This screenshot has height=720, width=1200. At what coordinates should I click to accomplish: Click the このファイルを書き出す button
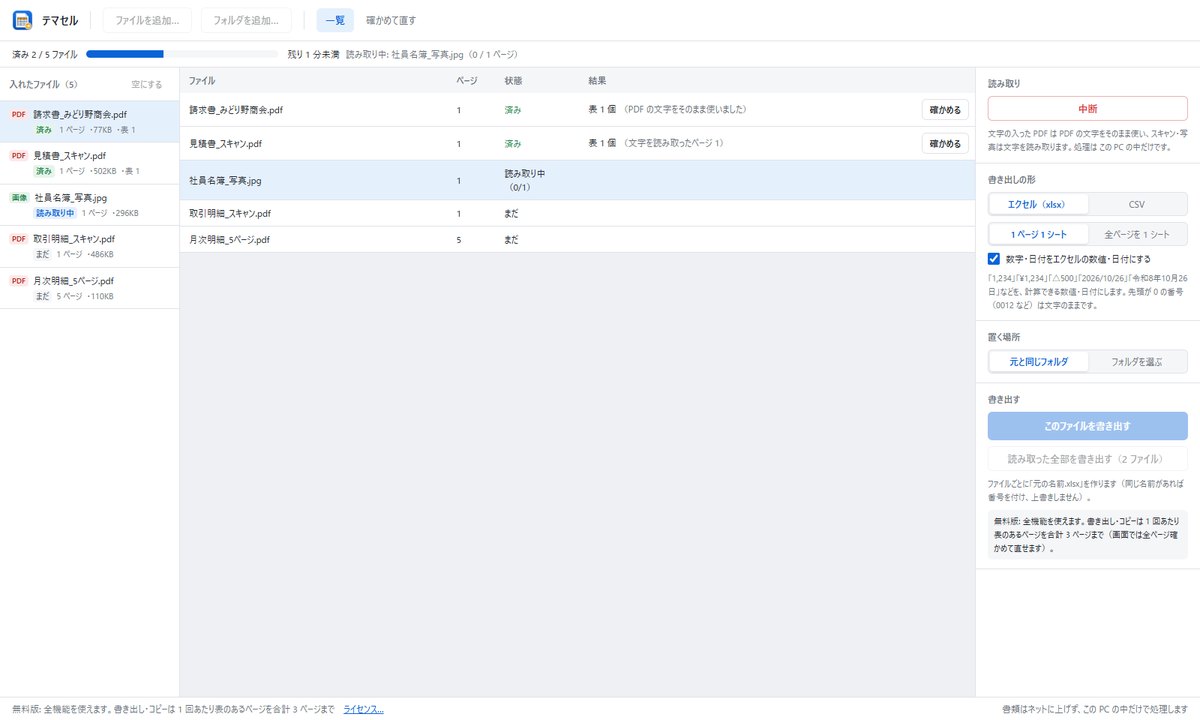(1087, 426)
